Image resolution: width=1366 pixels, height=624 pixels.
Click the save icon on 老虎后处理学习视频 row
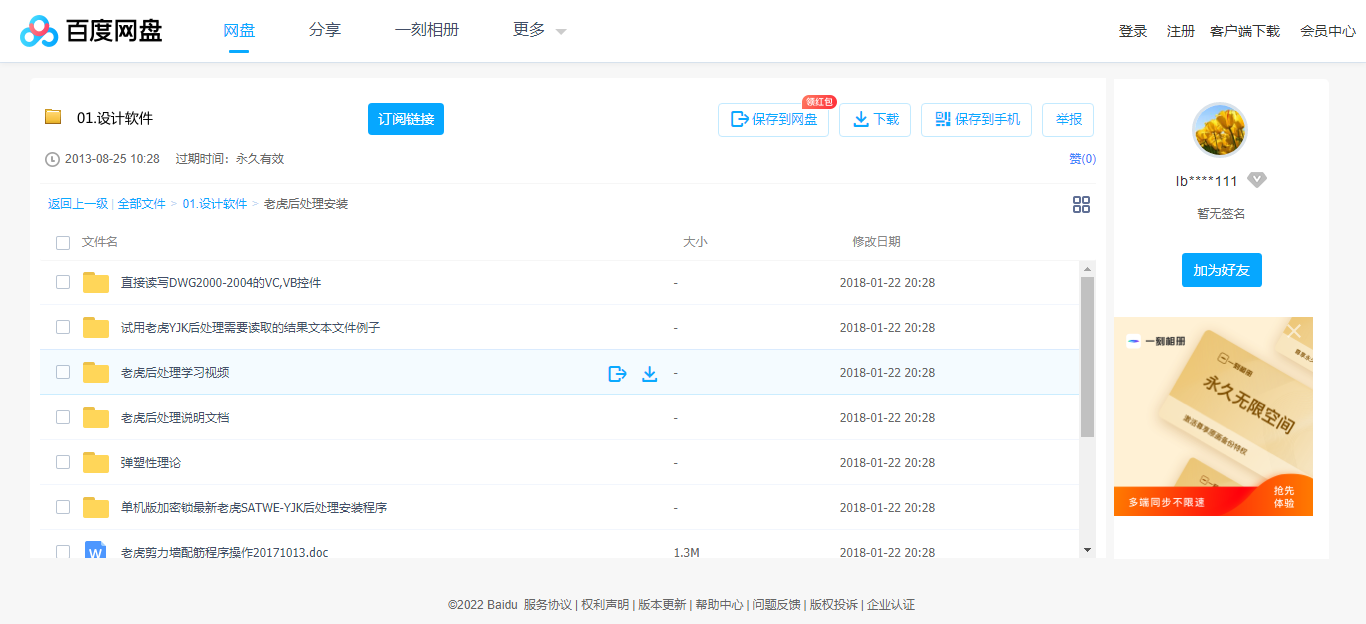coord(617,372)
